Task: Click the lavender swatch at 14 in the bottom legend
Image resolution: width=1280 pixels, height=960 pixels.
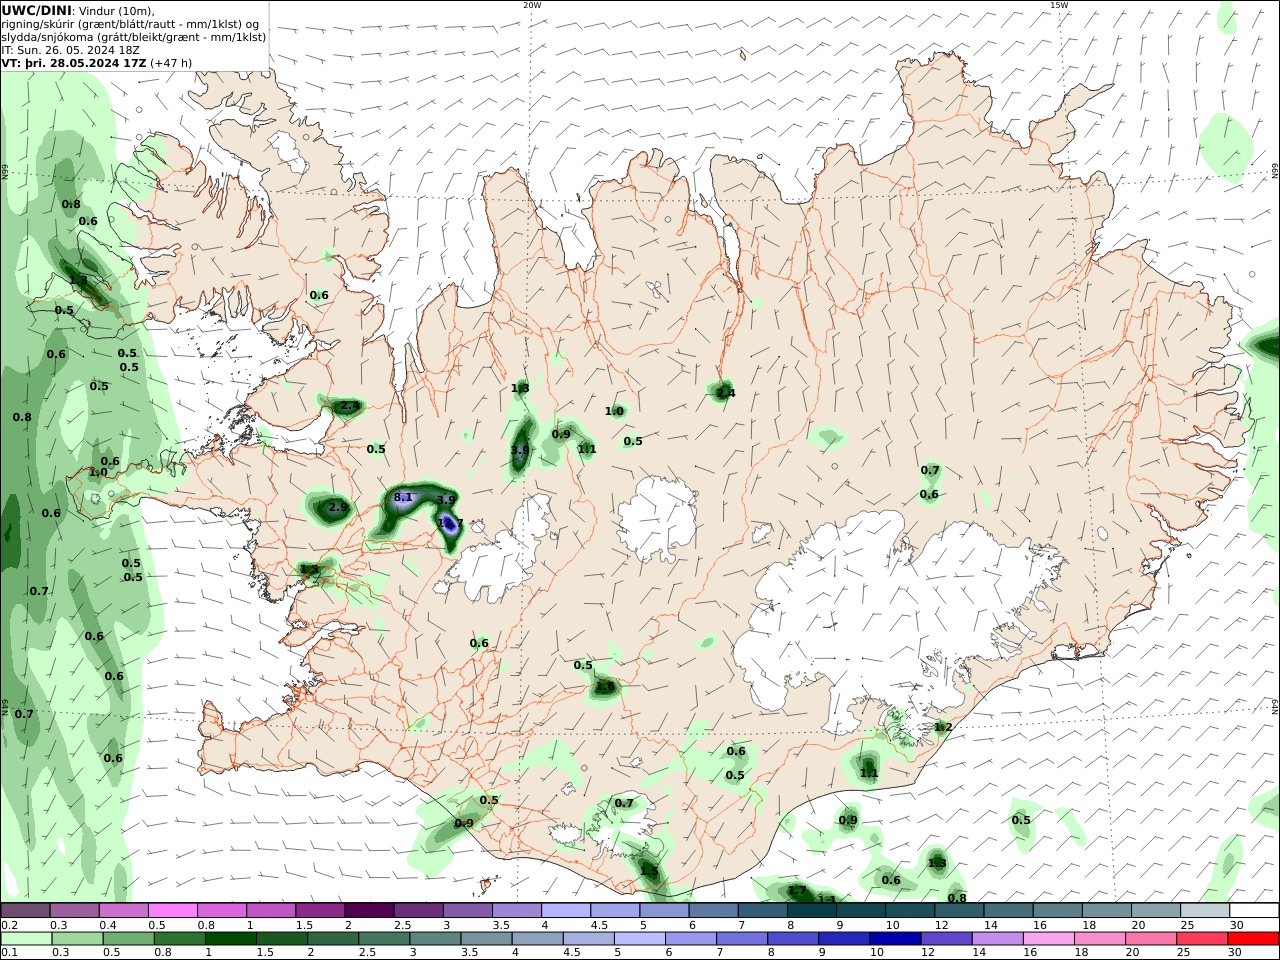Action: coord(997,939)
